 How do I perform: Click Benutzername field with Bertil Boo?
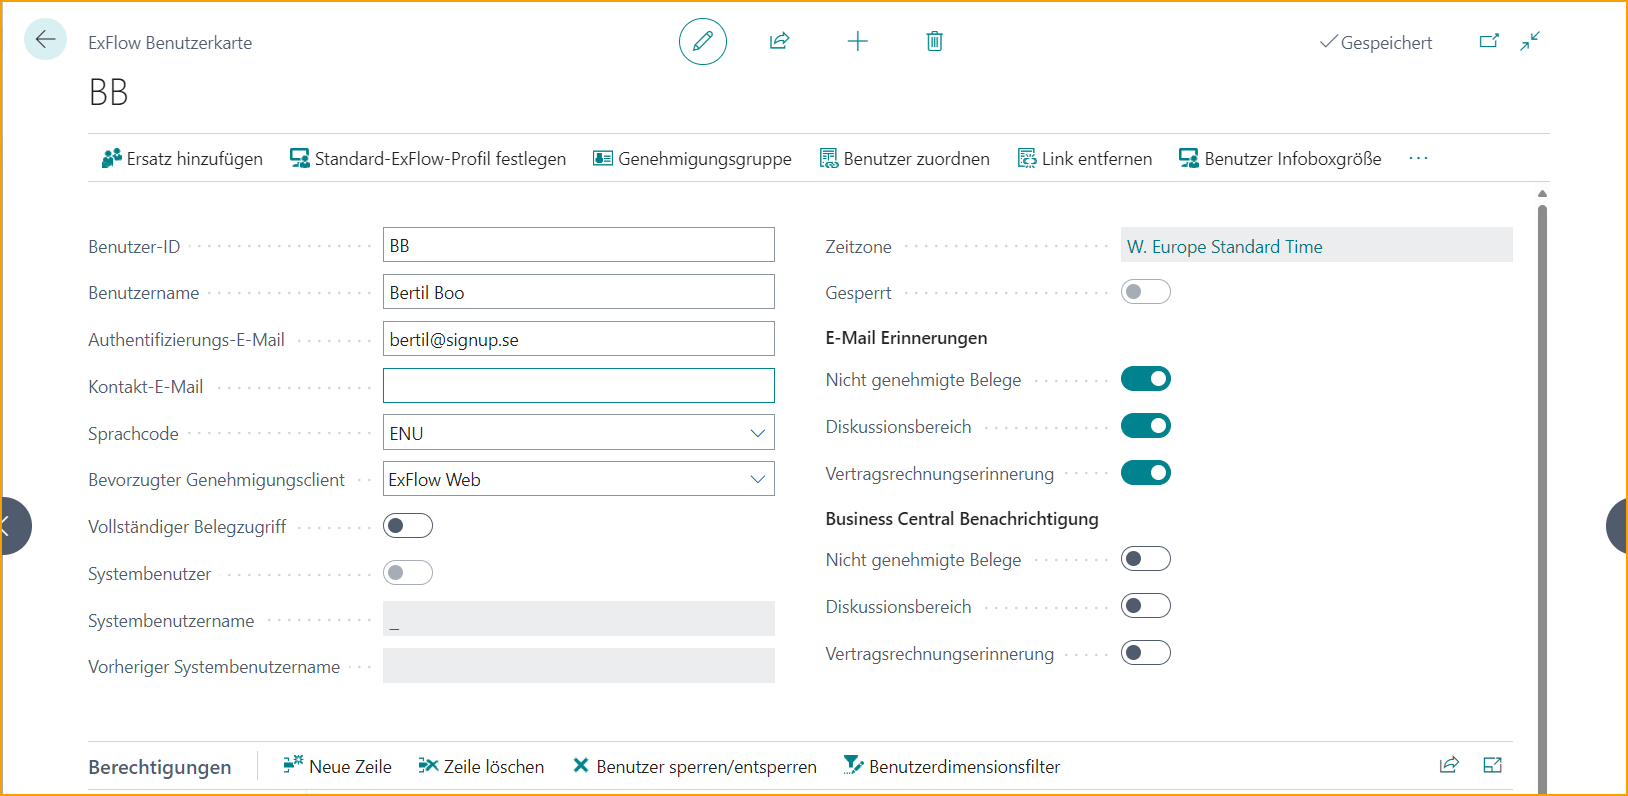click(x=579, y=292)
